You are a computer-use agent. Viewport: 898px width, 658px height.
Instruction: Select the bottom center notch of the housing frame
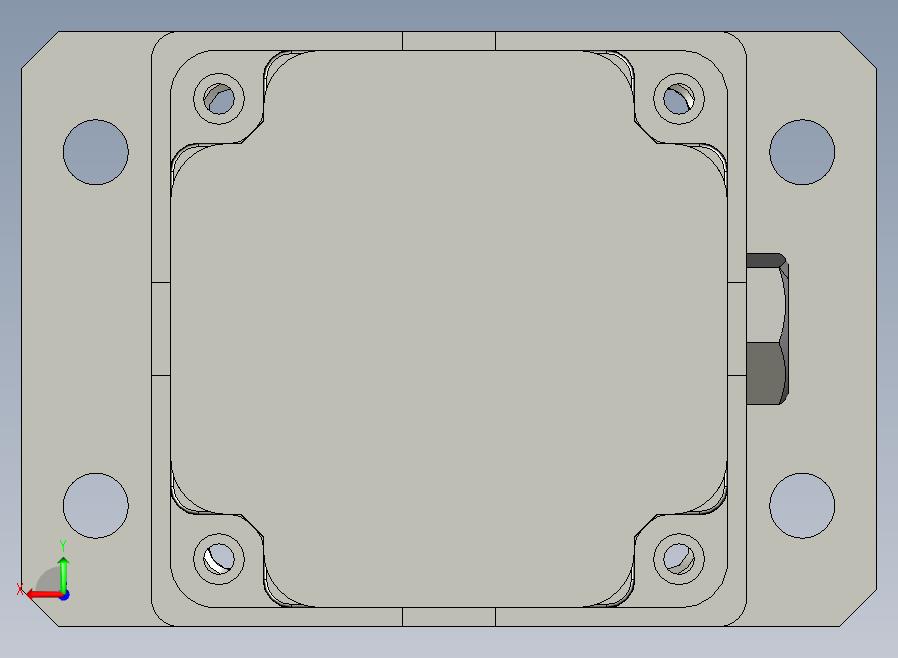tap(449, 617)
